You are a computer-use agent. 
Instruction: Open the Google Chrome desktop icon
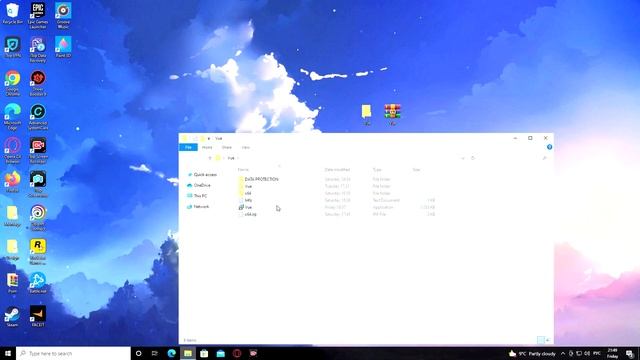coord(12,83)
